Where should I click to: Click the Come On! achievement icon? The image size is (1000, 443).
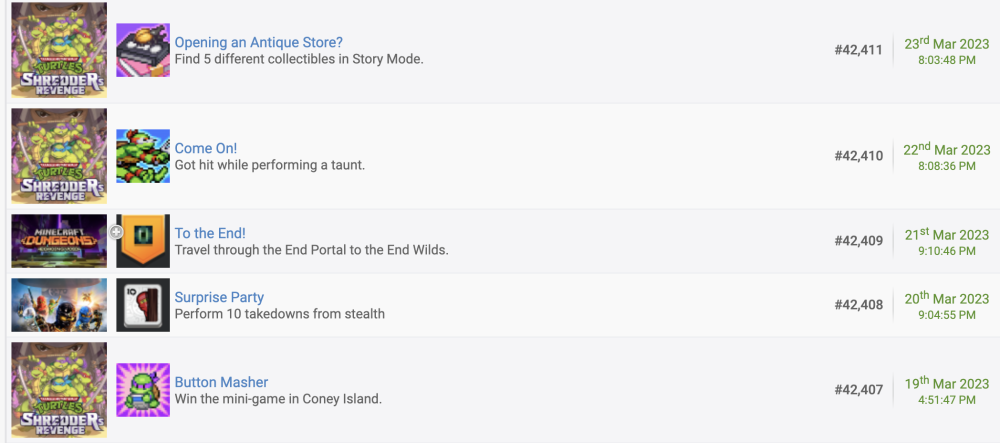[x=143, y=156]
